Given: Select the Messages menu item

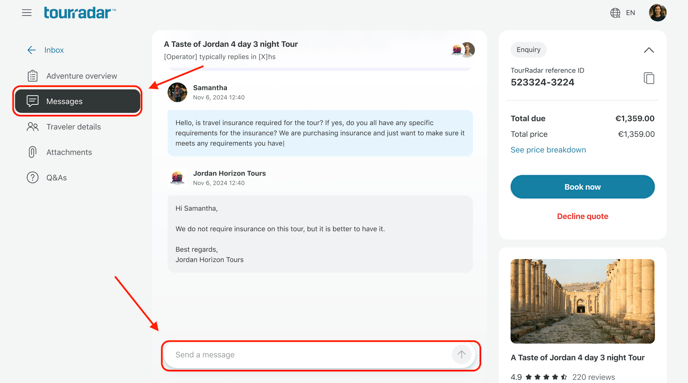Looking at the screenshot, I should [77, 101].
